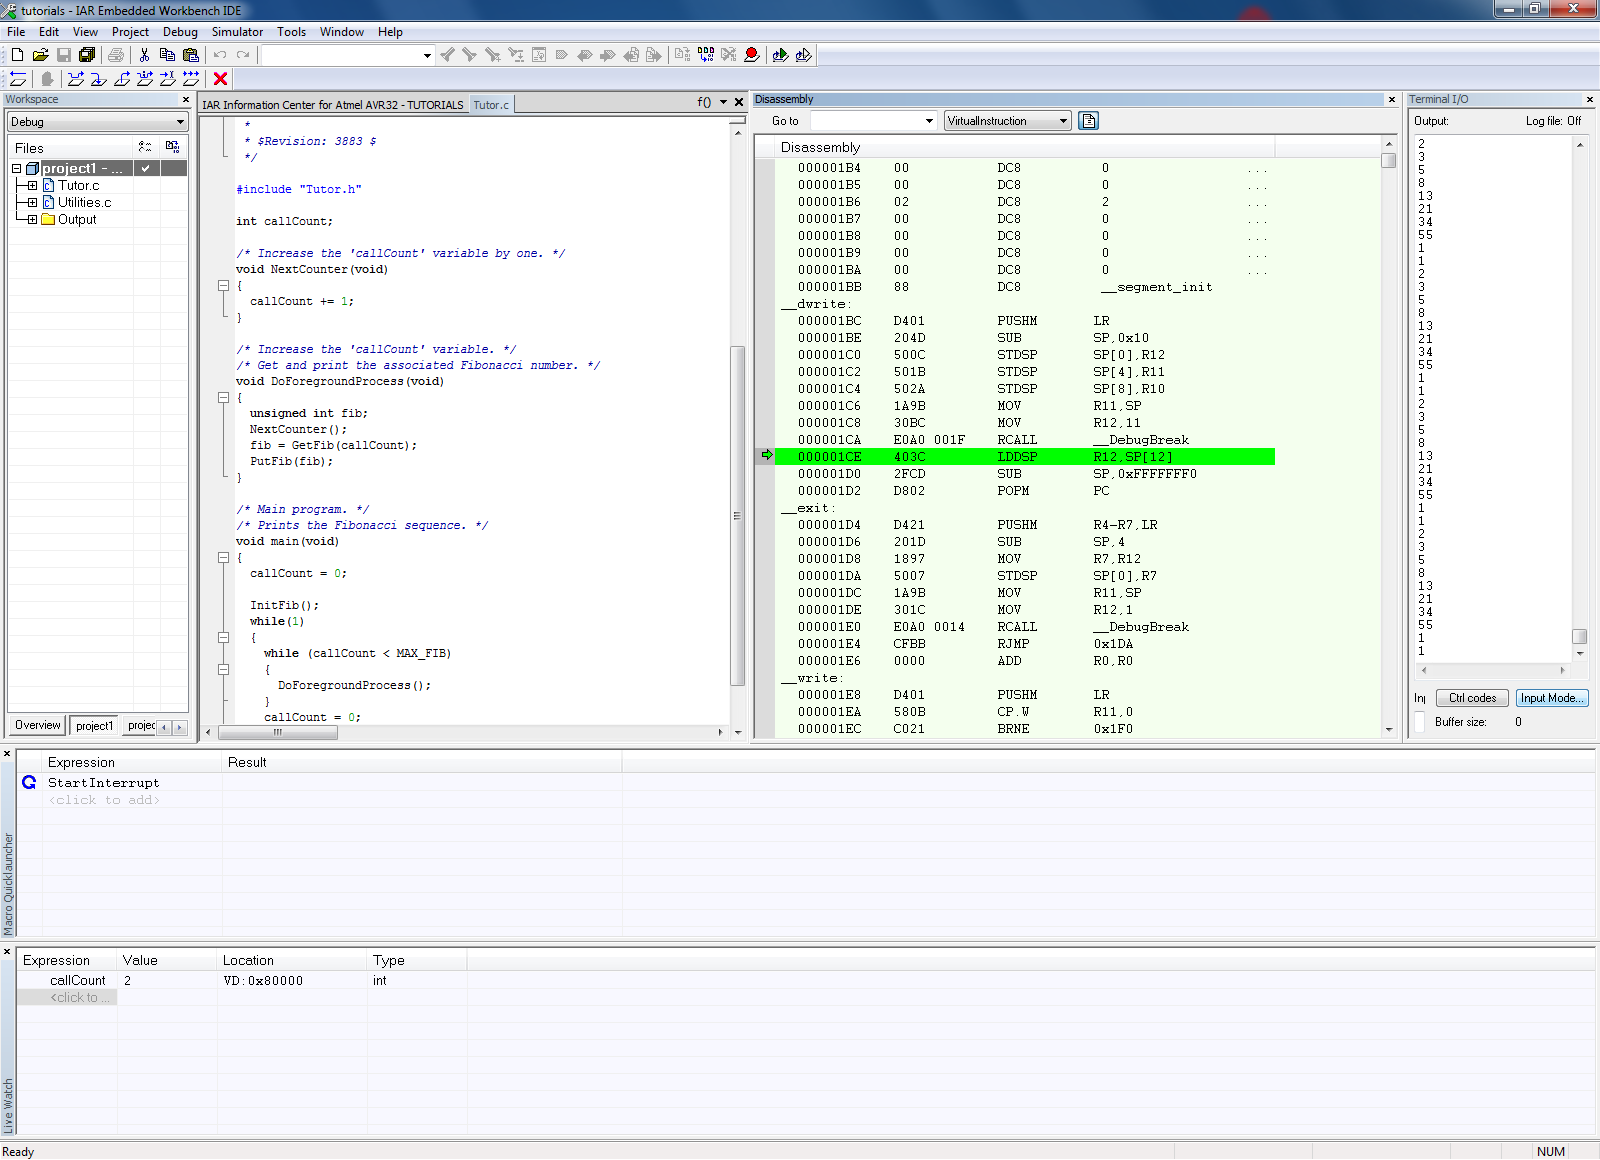Expand the Tutor.c tree node

pyautogui.click(x=32, y=186)
